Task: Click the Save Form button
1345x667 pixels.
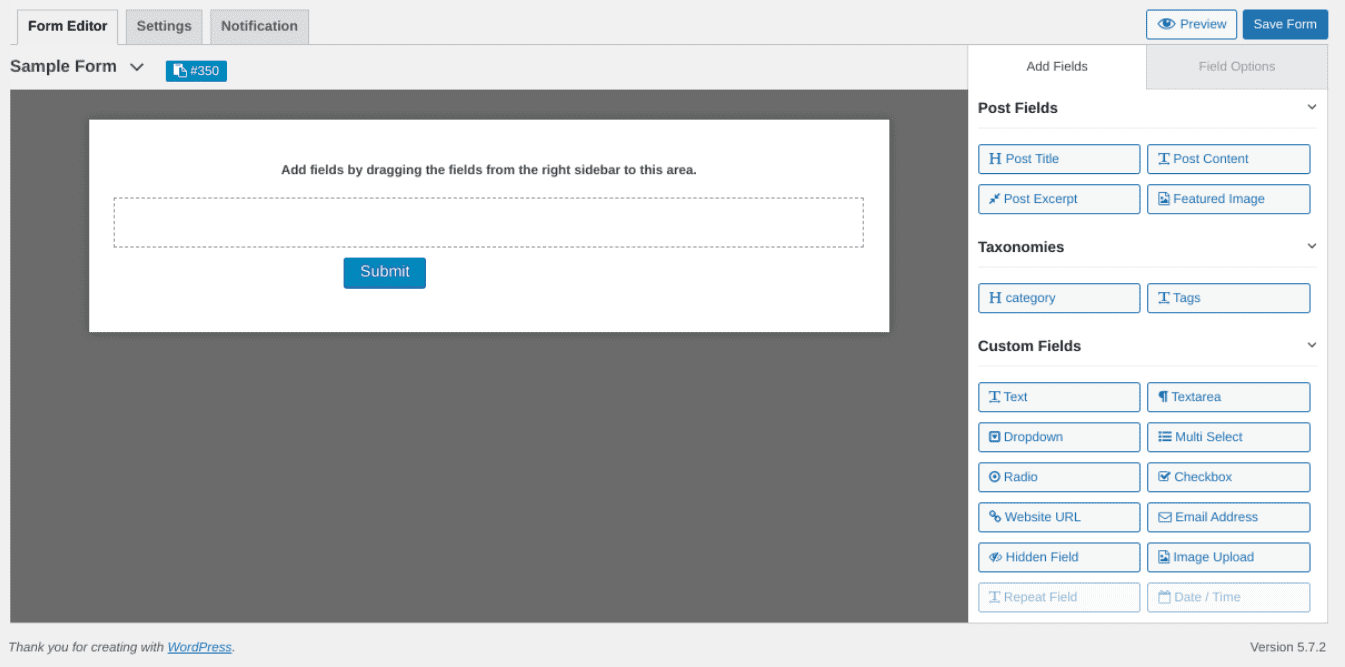Action: coord(1285,23)
